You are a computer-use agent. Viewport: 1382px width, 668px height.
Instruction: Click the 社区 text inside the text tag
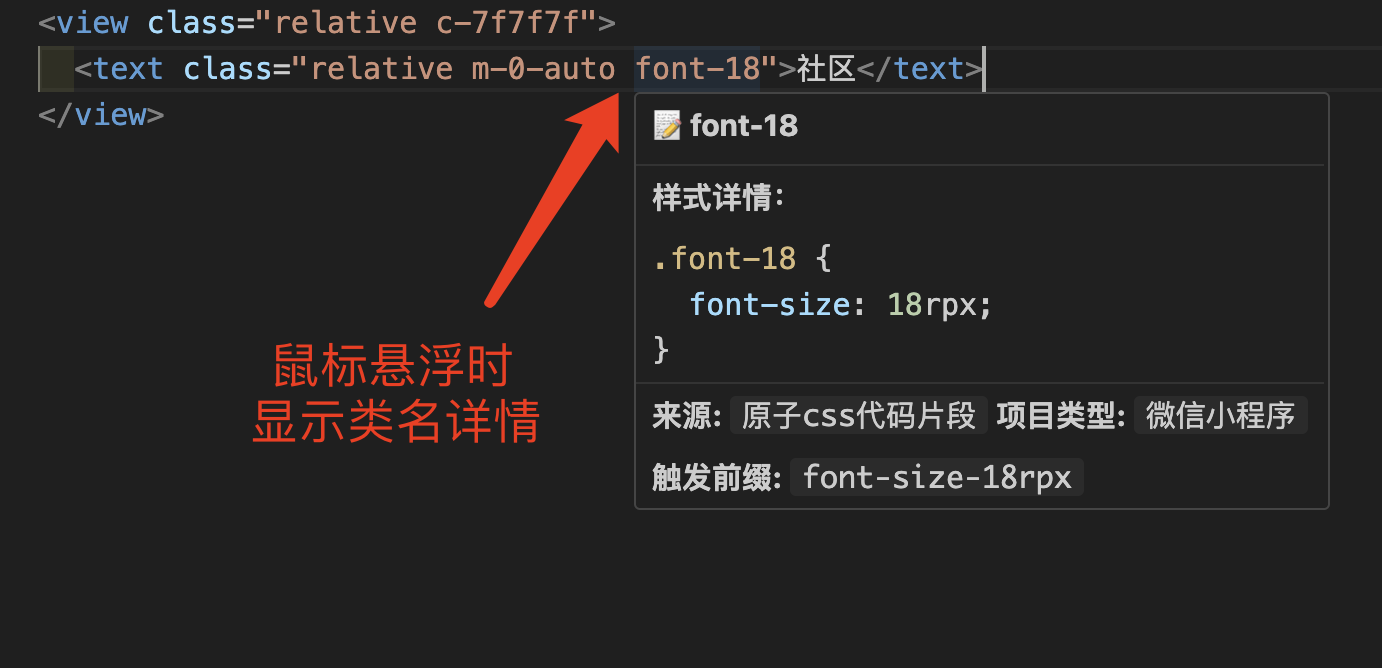tap(826, 68)
